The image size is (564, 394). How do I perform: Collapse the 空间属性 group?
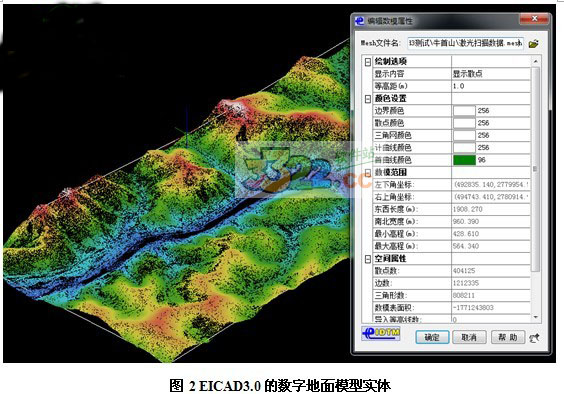(x=368, y=259)
